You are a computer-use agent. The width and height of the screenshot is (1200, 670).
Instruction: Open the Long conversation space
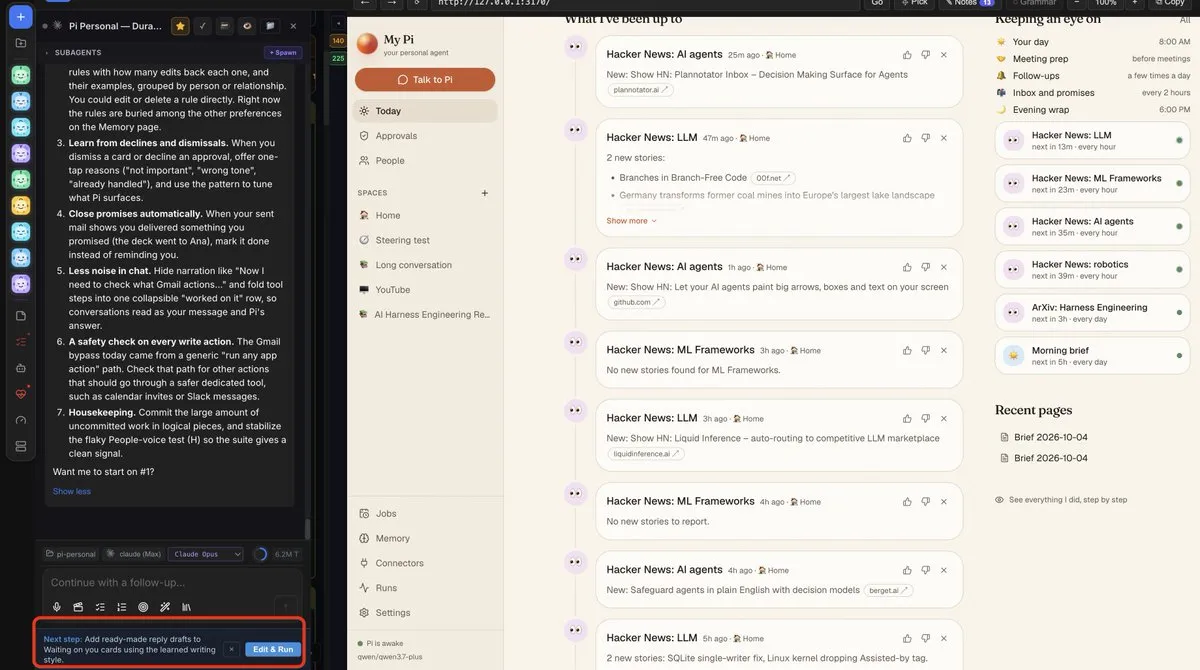pyautogui.click(x=425, y=265)
